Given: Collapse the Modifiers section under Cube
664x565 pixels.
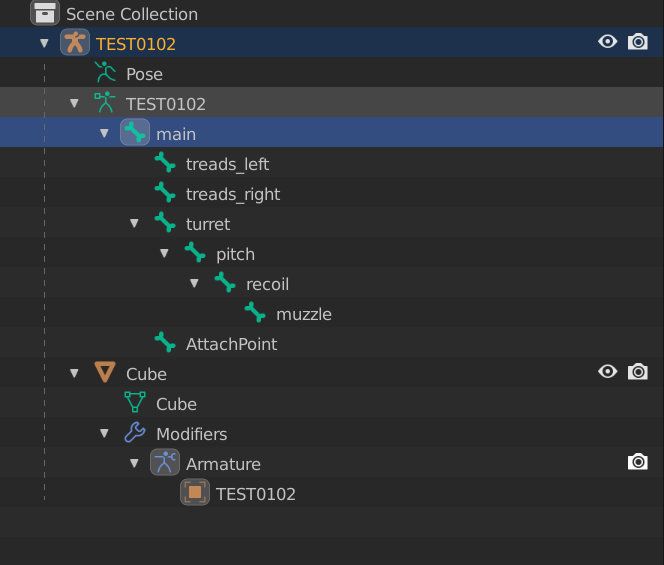Looking at the screenshot, I should (104, 433).
